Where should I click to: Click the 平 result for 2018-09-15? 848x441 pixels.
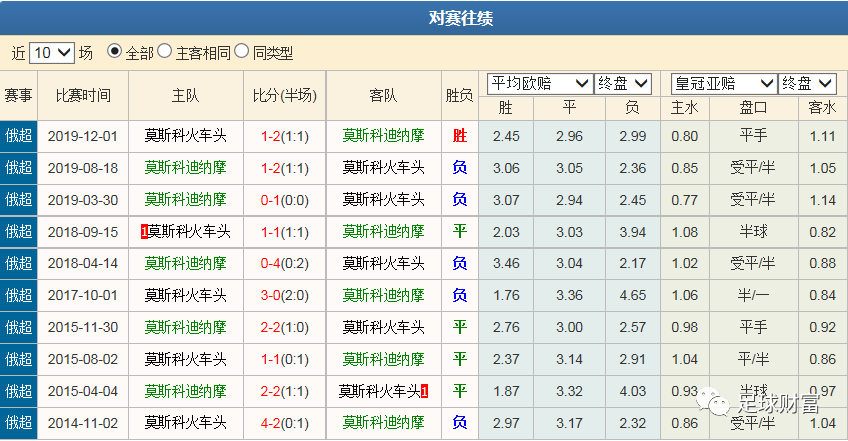point(460,232)
